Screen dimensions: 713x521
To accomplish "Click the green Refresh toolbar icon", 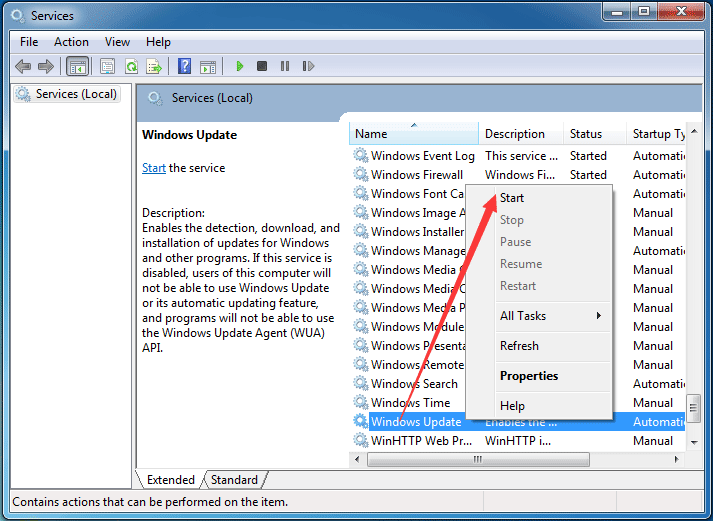I will [131, 66].
